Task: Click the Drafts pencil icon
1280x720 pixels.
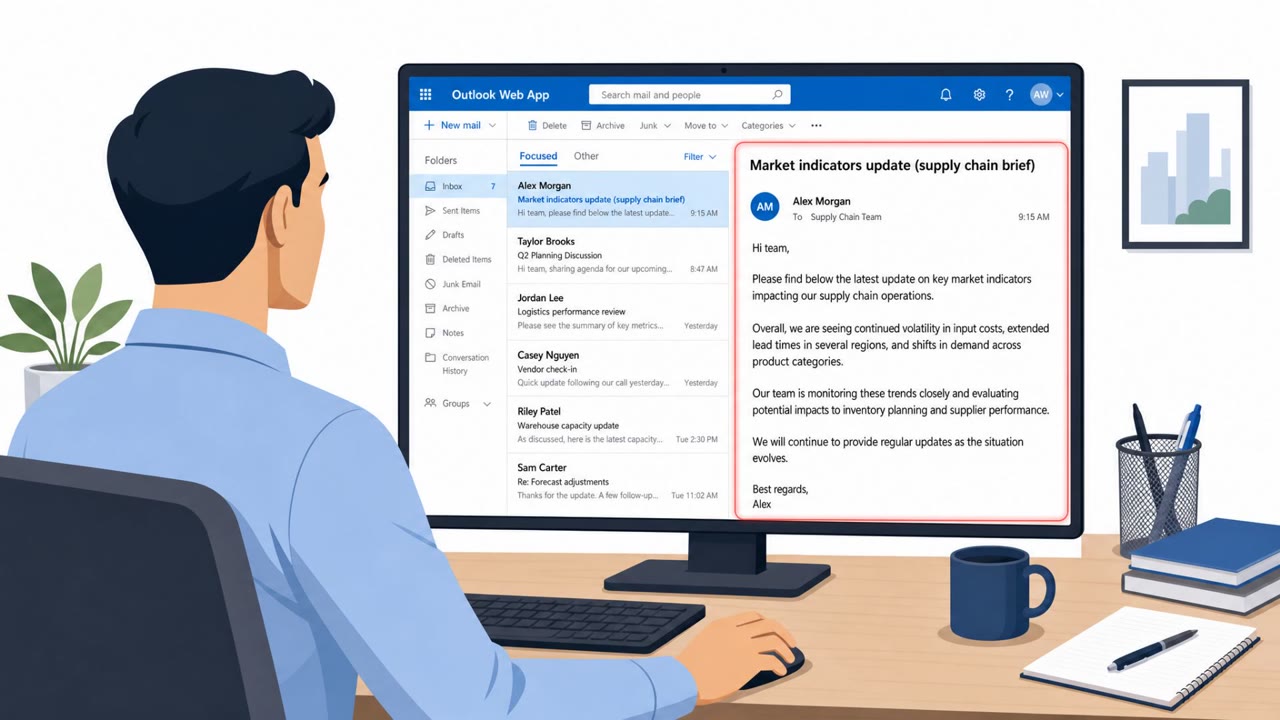Action: (430, 235)
